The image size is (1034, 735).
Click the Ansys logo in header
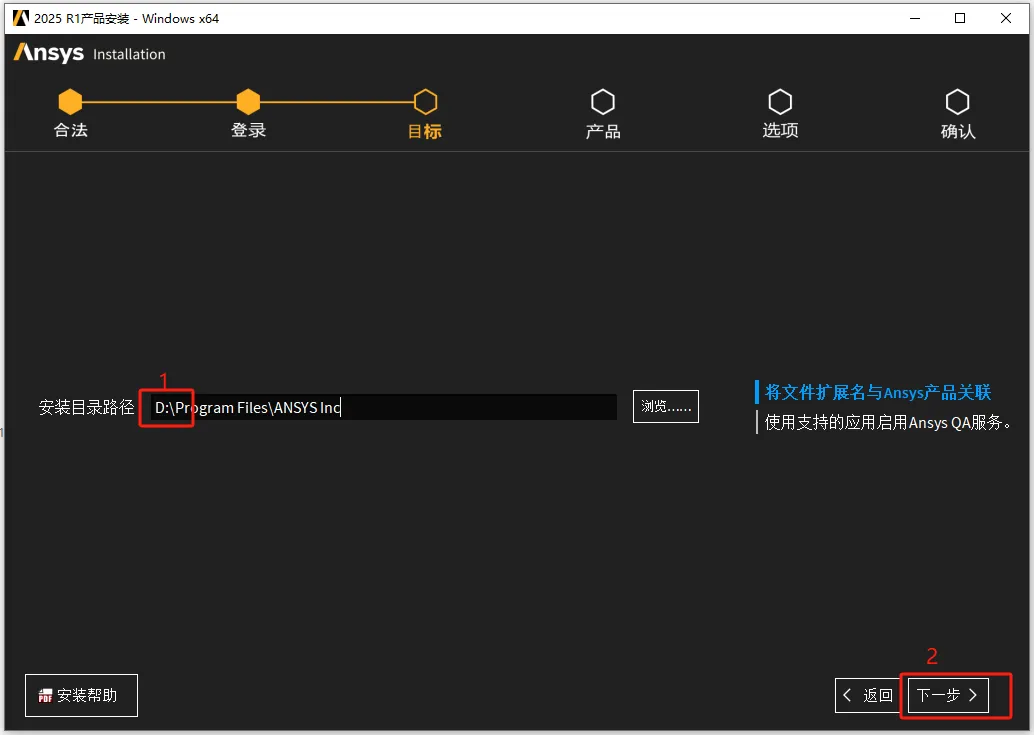pyautogui.click(x=49, y=53)
